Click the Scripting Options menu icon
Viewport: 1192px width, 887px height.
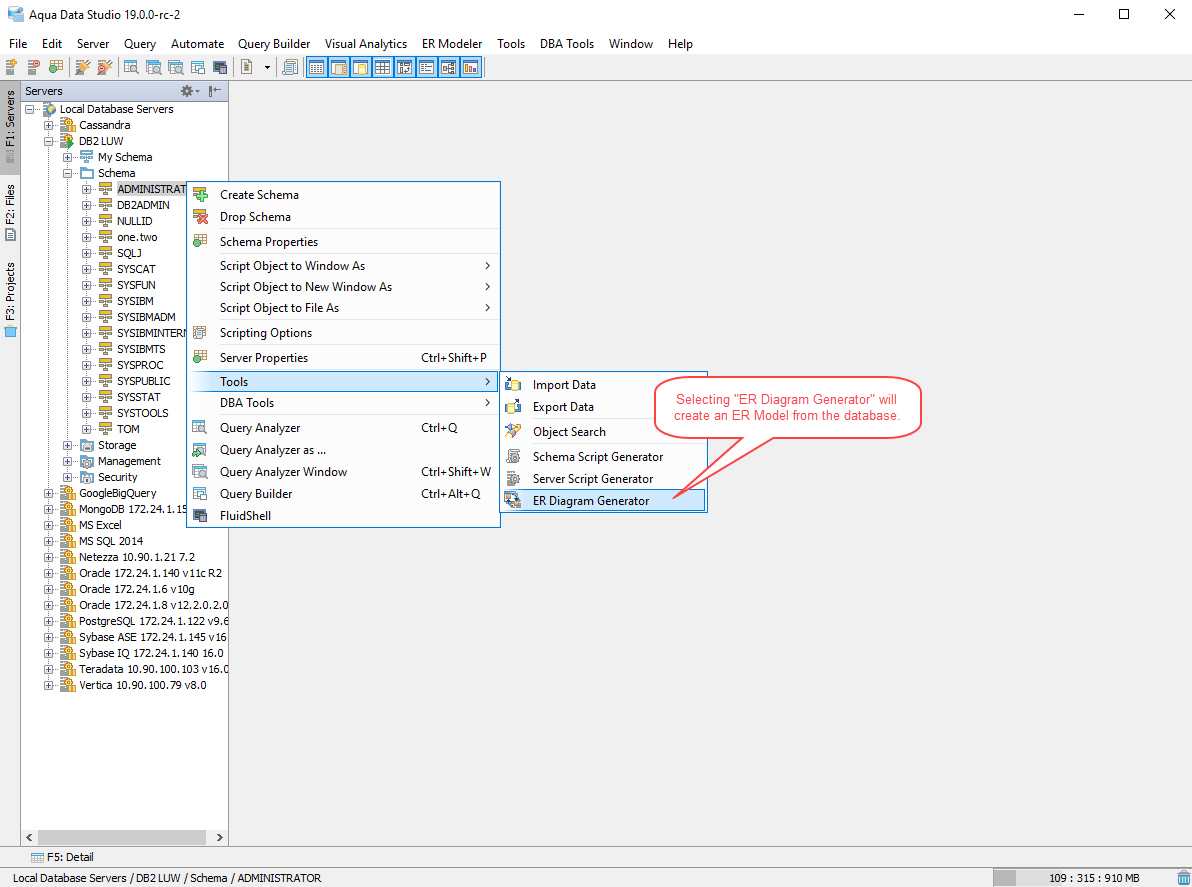[200, 332]
